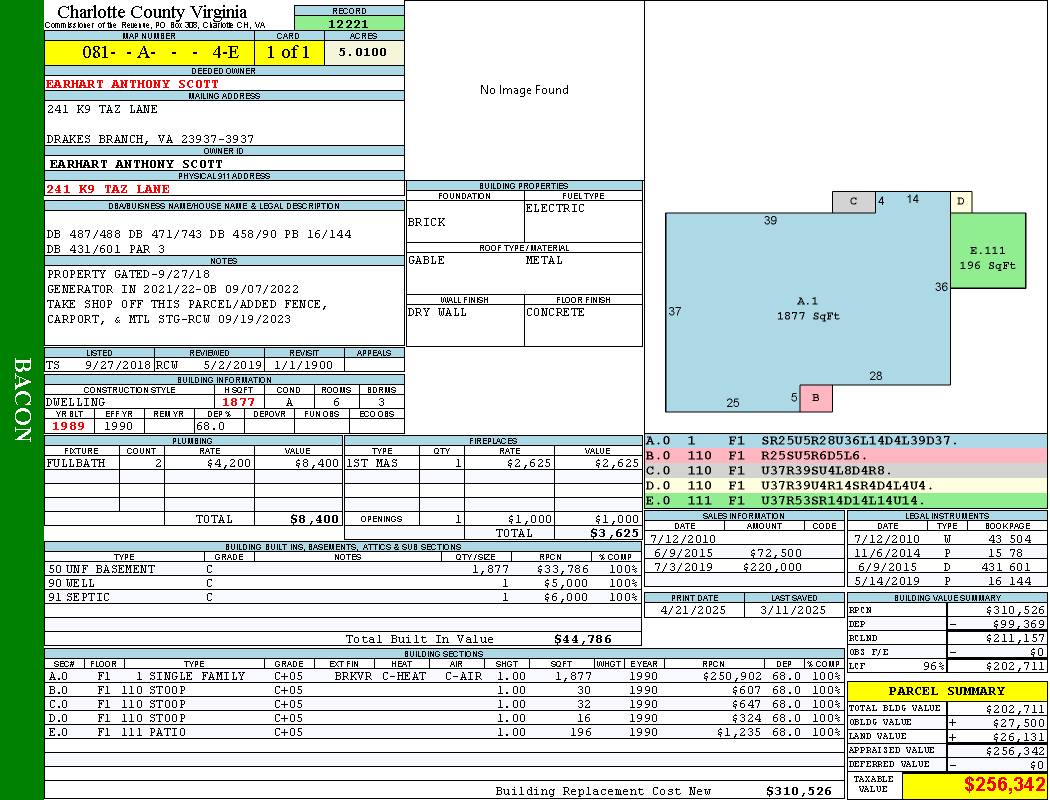Select the pink B stoop in sketch
This screenshot has height=800, width=1050.
tap(816, 398)
